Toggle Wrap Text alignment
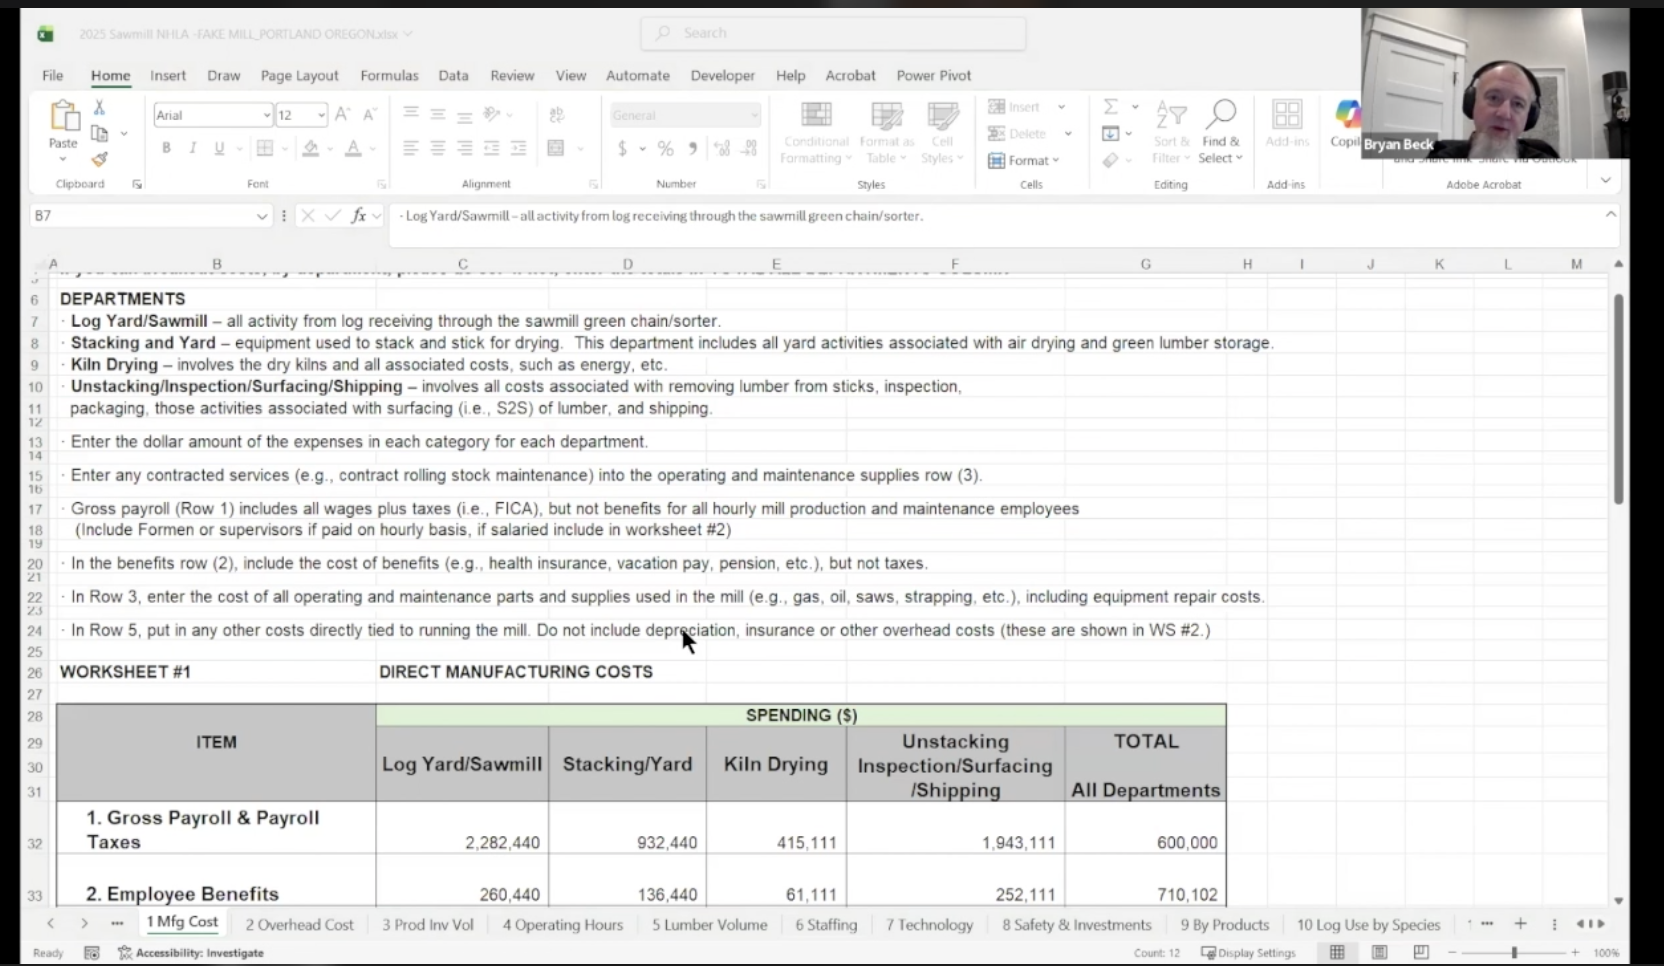The width and height of the screenshot is (1664, 966). click(557, 115)
